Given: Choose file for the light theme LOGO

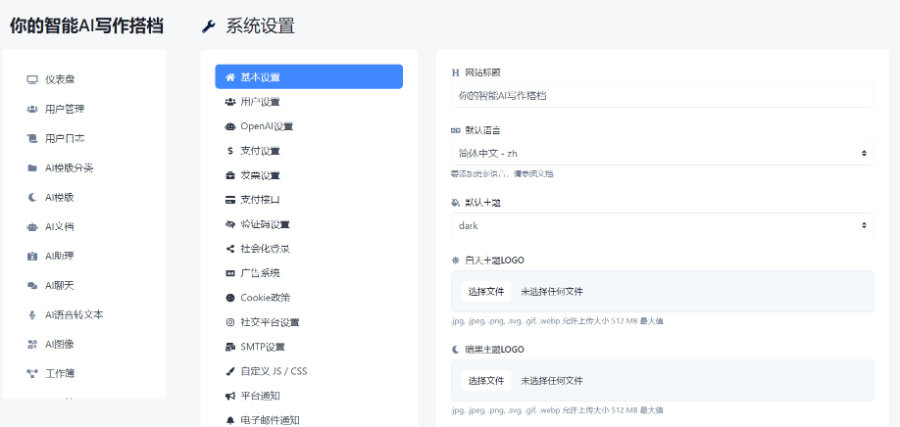Looking at the screenshot, I should [x=486, y=292].
